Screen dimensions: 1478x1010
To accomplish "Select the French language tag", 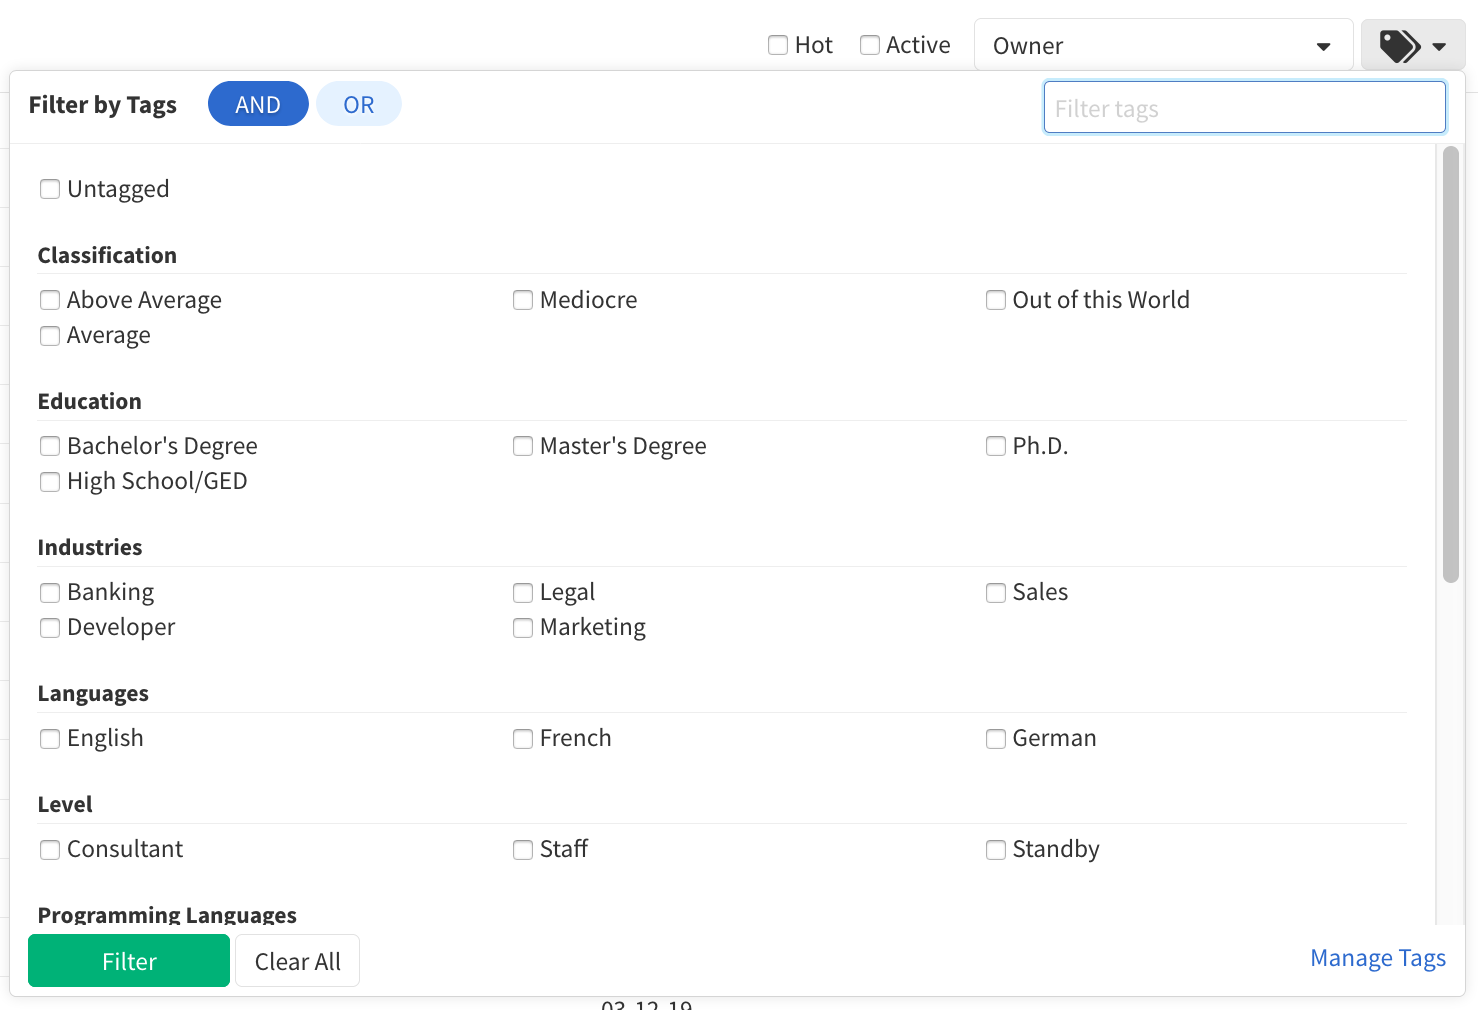I will coord(522,739).
